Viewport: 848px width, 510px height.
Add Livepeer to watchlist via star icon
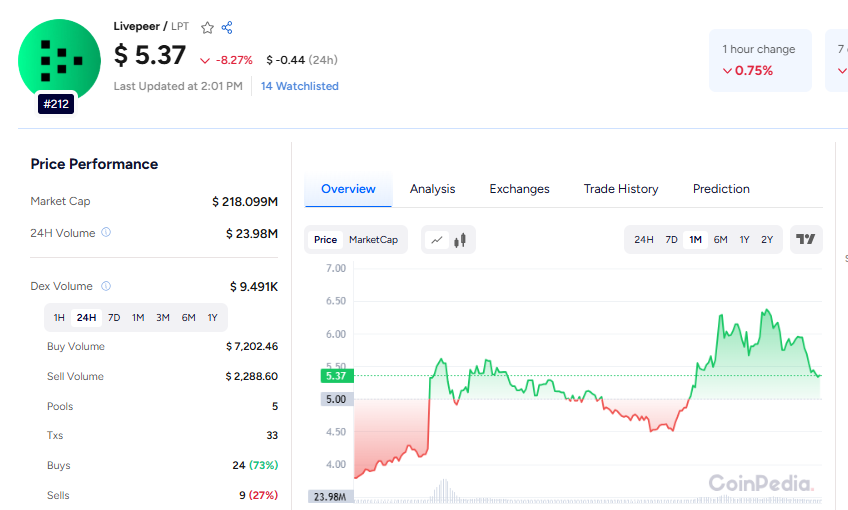tap(207, 28)
